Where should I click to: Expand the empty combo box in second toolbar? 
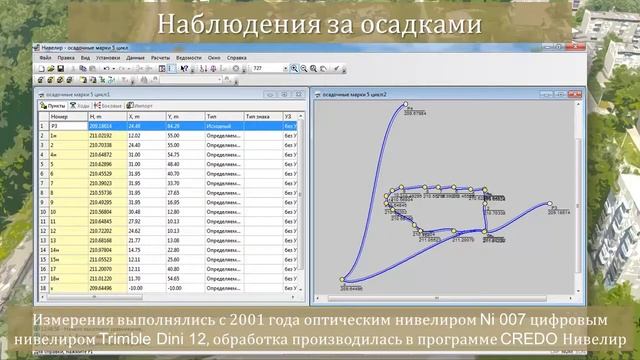click(x=220, y=80)
